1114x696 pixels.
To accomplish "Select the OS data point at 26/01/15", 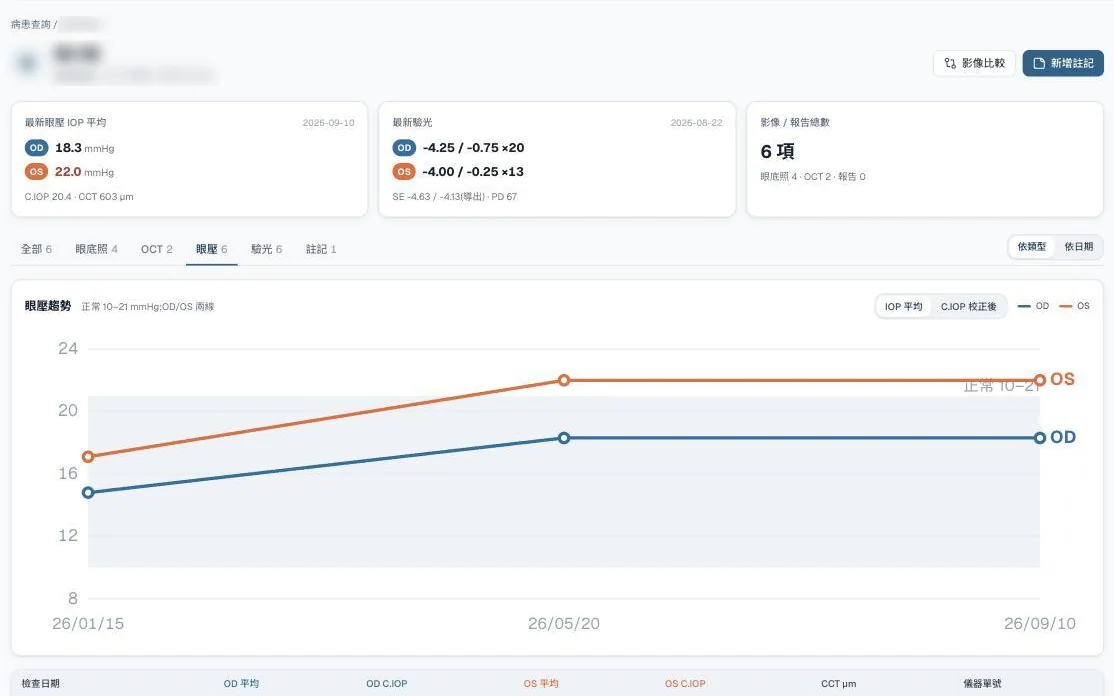I will [x=88, y=457].
